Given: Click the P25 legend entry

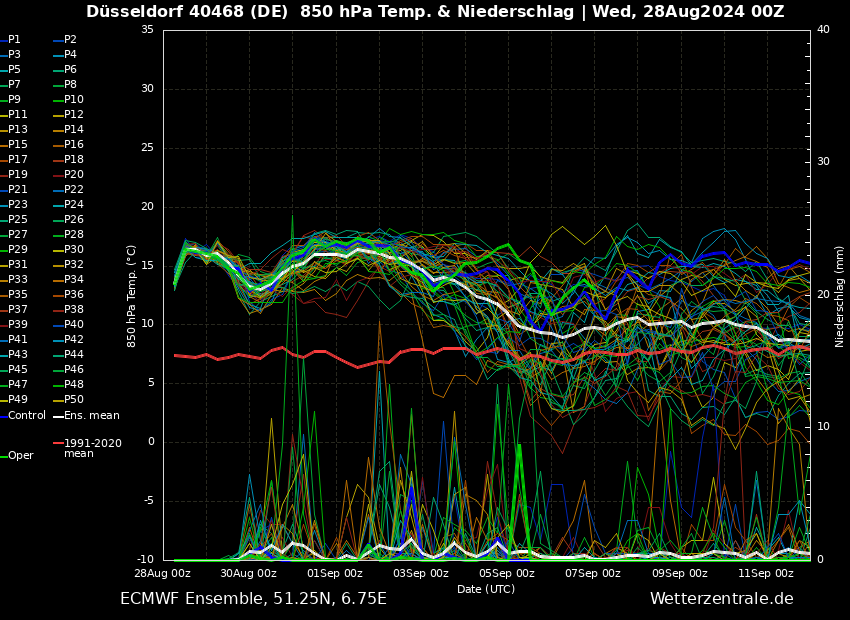Looking at the screenshot, I should coord(18,220).
